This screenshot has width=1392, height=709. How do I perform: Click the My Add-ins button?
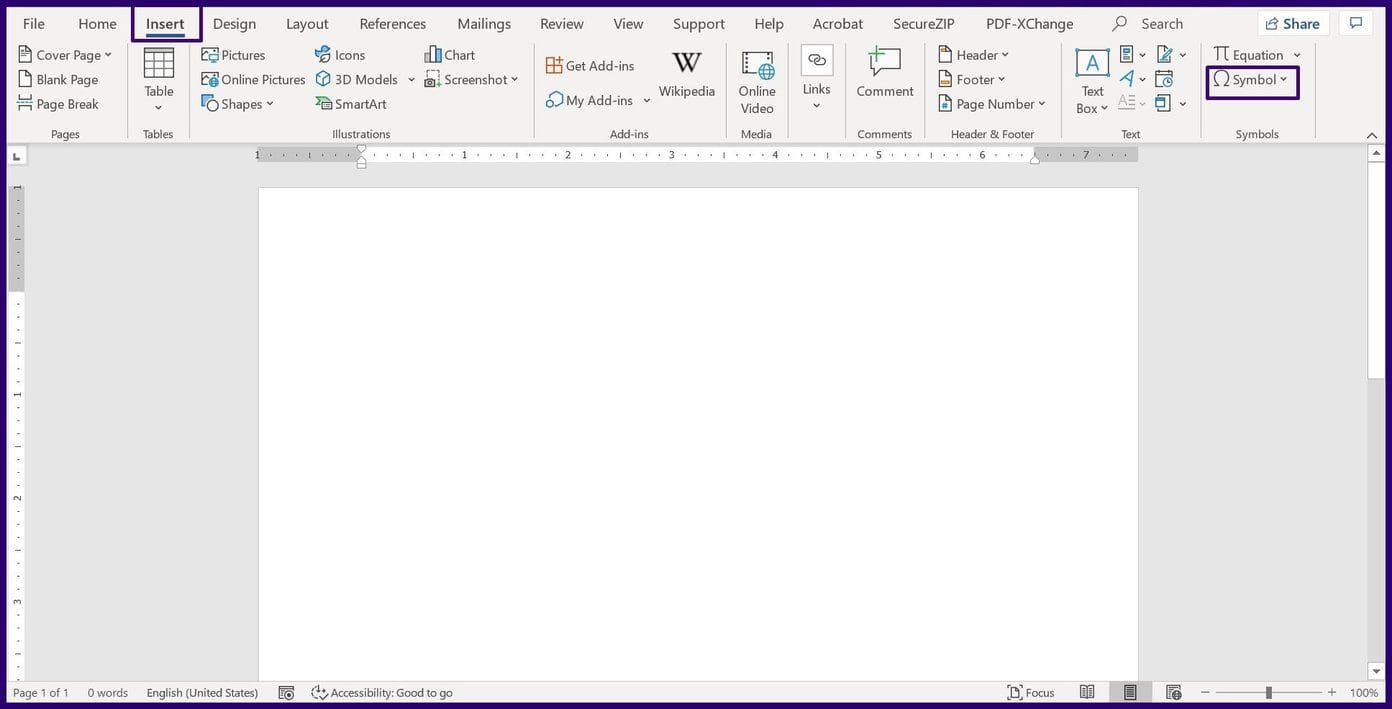[590, 100]
